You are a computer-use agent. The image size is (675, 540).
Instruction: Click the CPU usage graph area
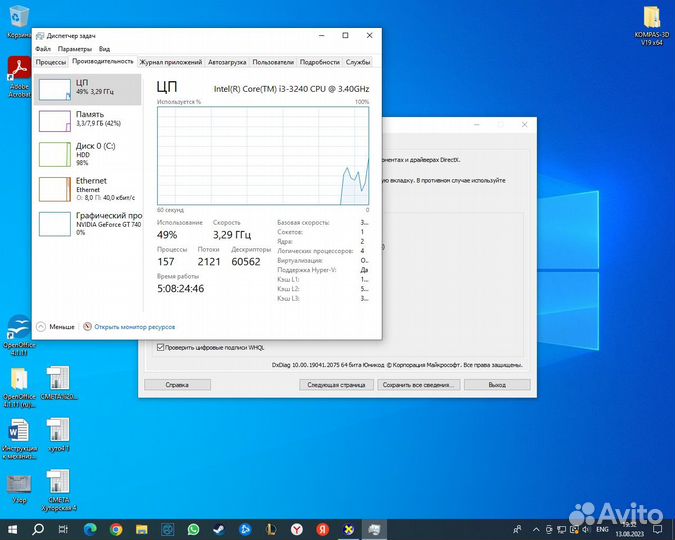click(263, 156)
